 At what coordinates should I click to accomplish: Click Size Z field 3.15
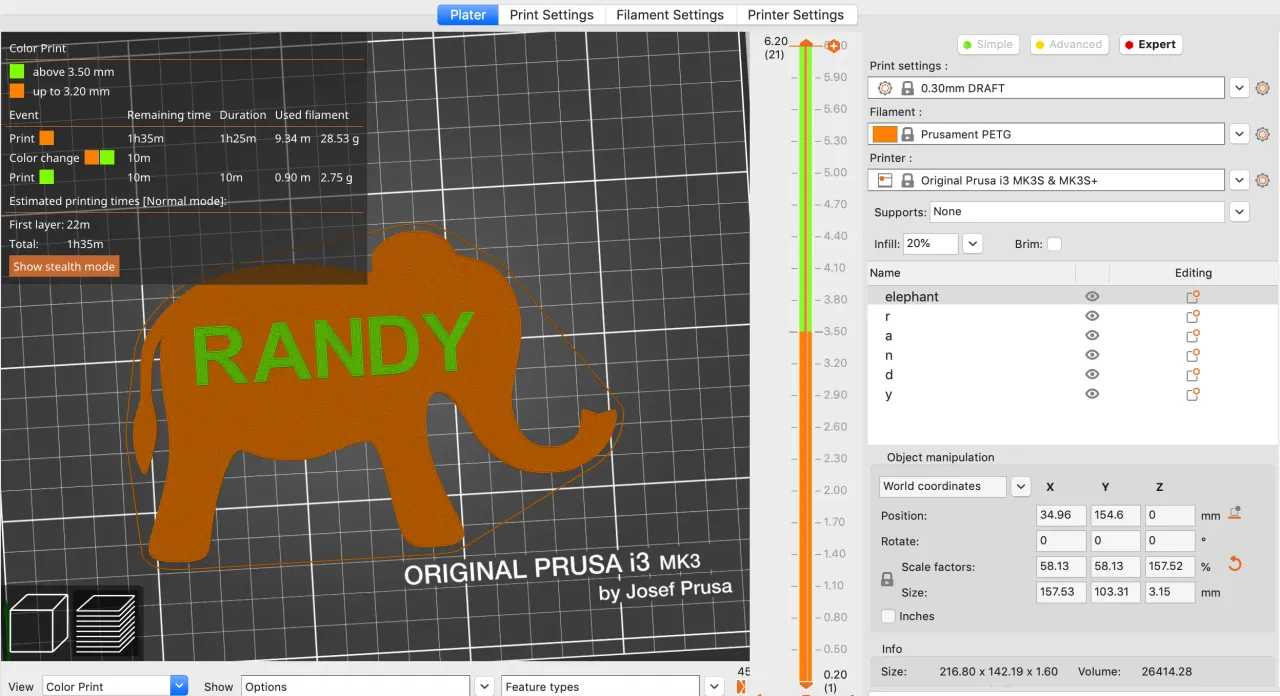[1170, 592]
